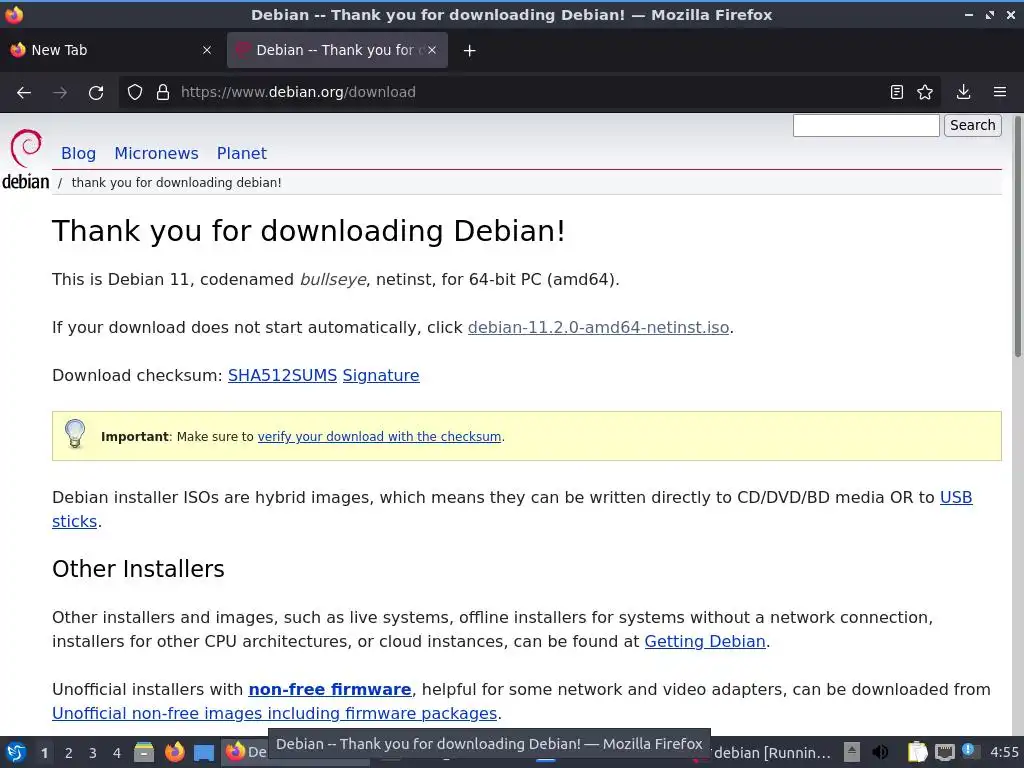The width and height of the screenshot is (1024, 768).
Task: Open the Getting Debian link
Action: pyautogui.click(x=705, y=641)
